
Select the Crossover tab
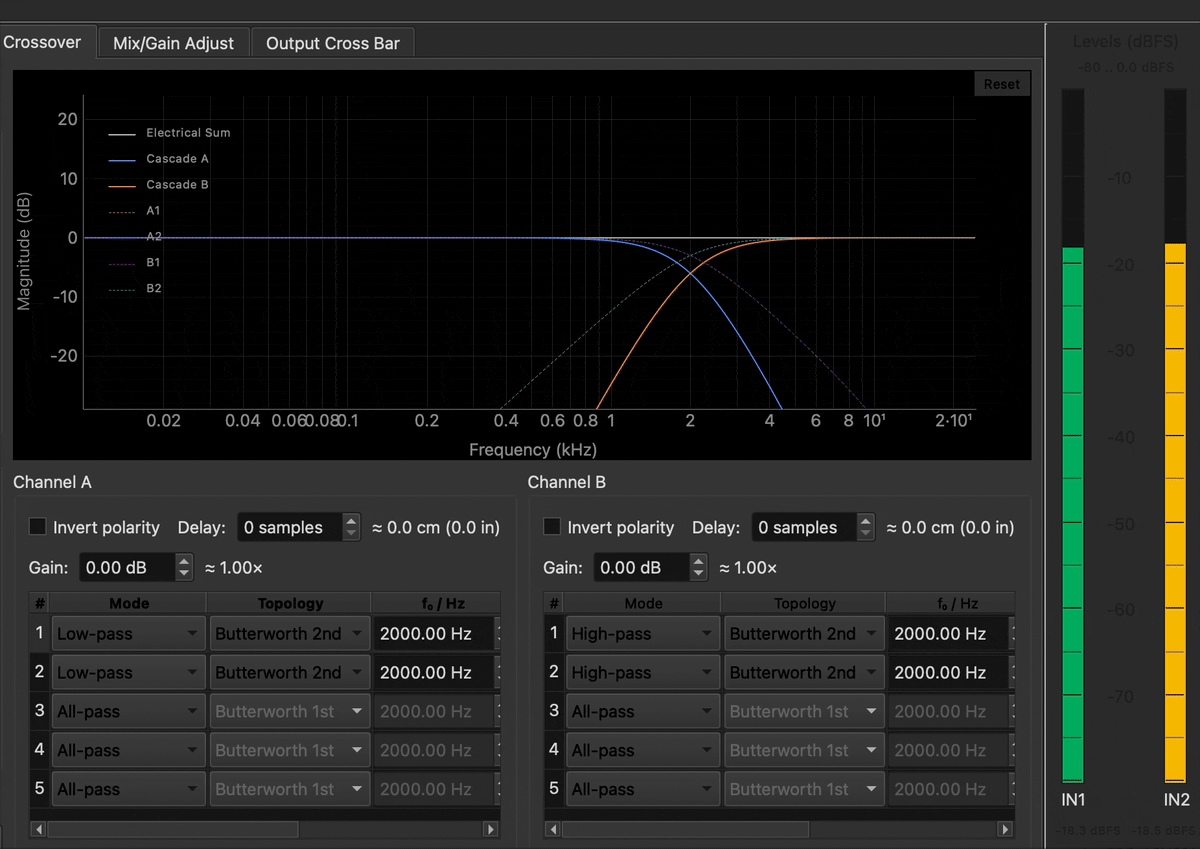[43, 42]
